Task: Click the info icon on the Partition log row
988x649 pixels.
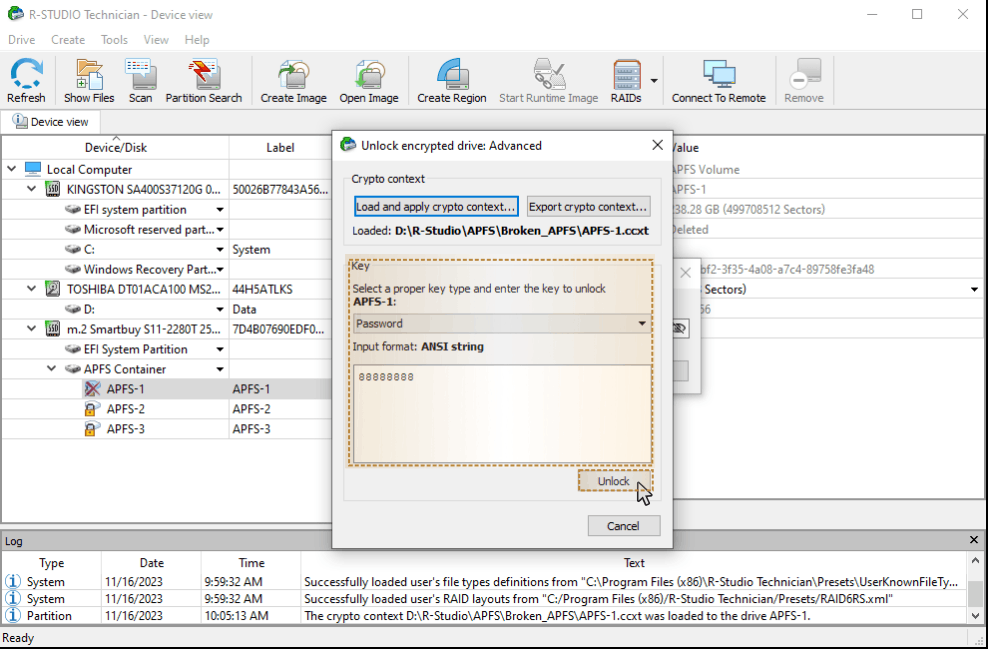Action: [x=13, y=616]
